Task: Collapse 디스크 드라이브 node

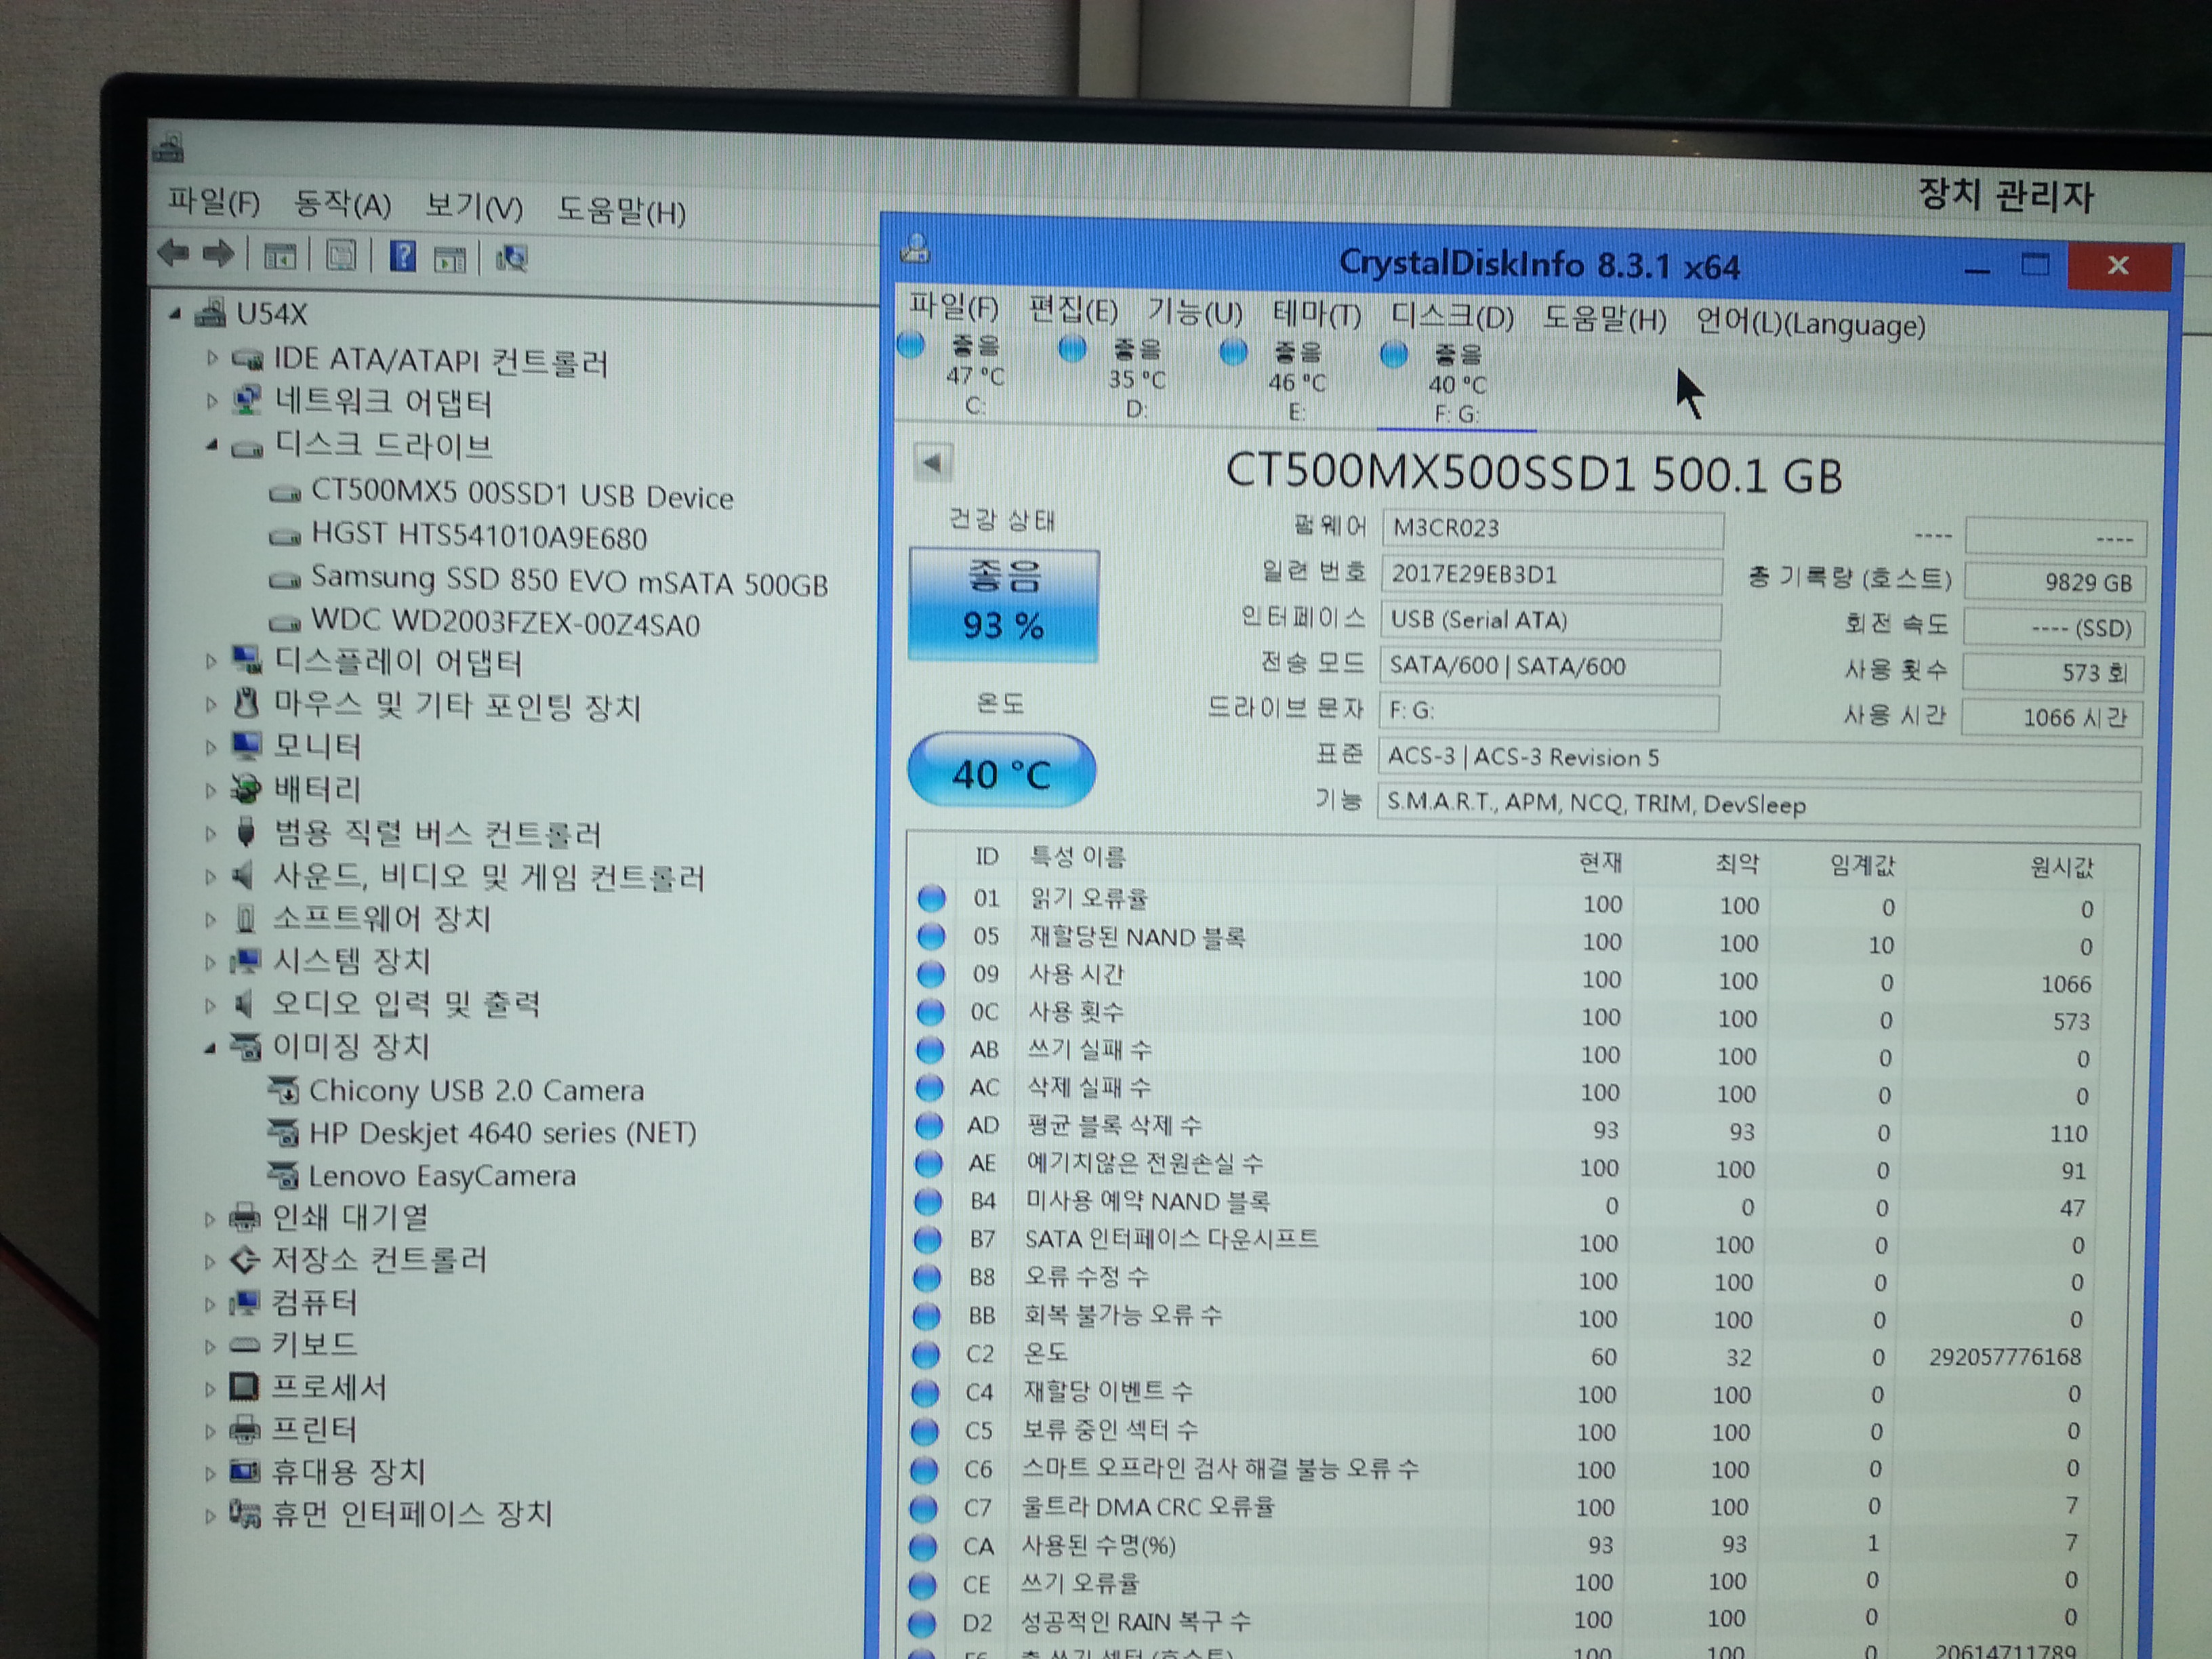Action: (x=211, y=445)
